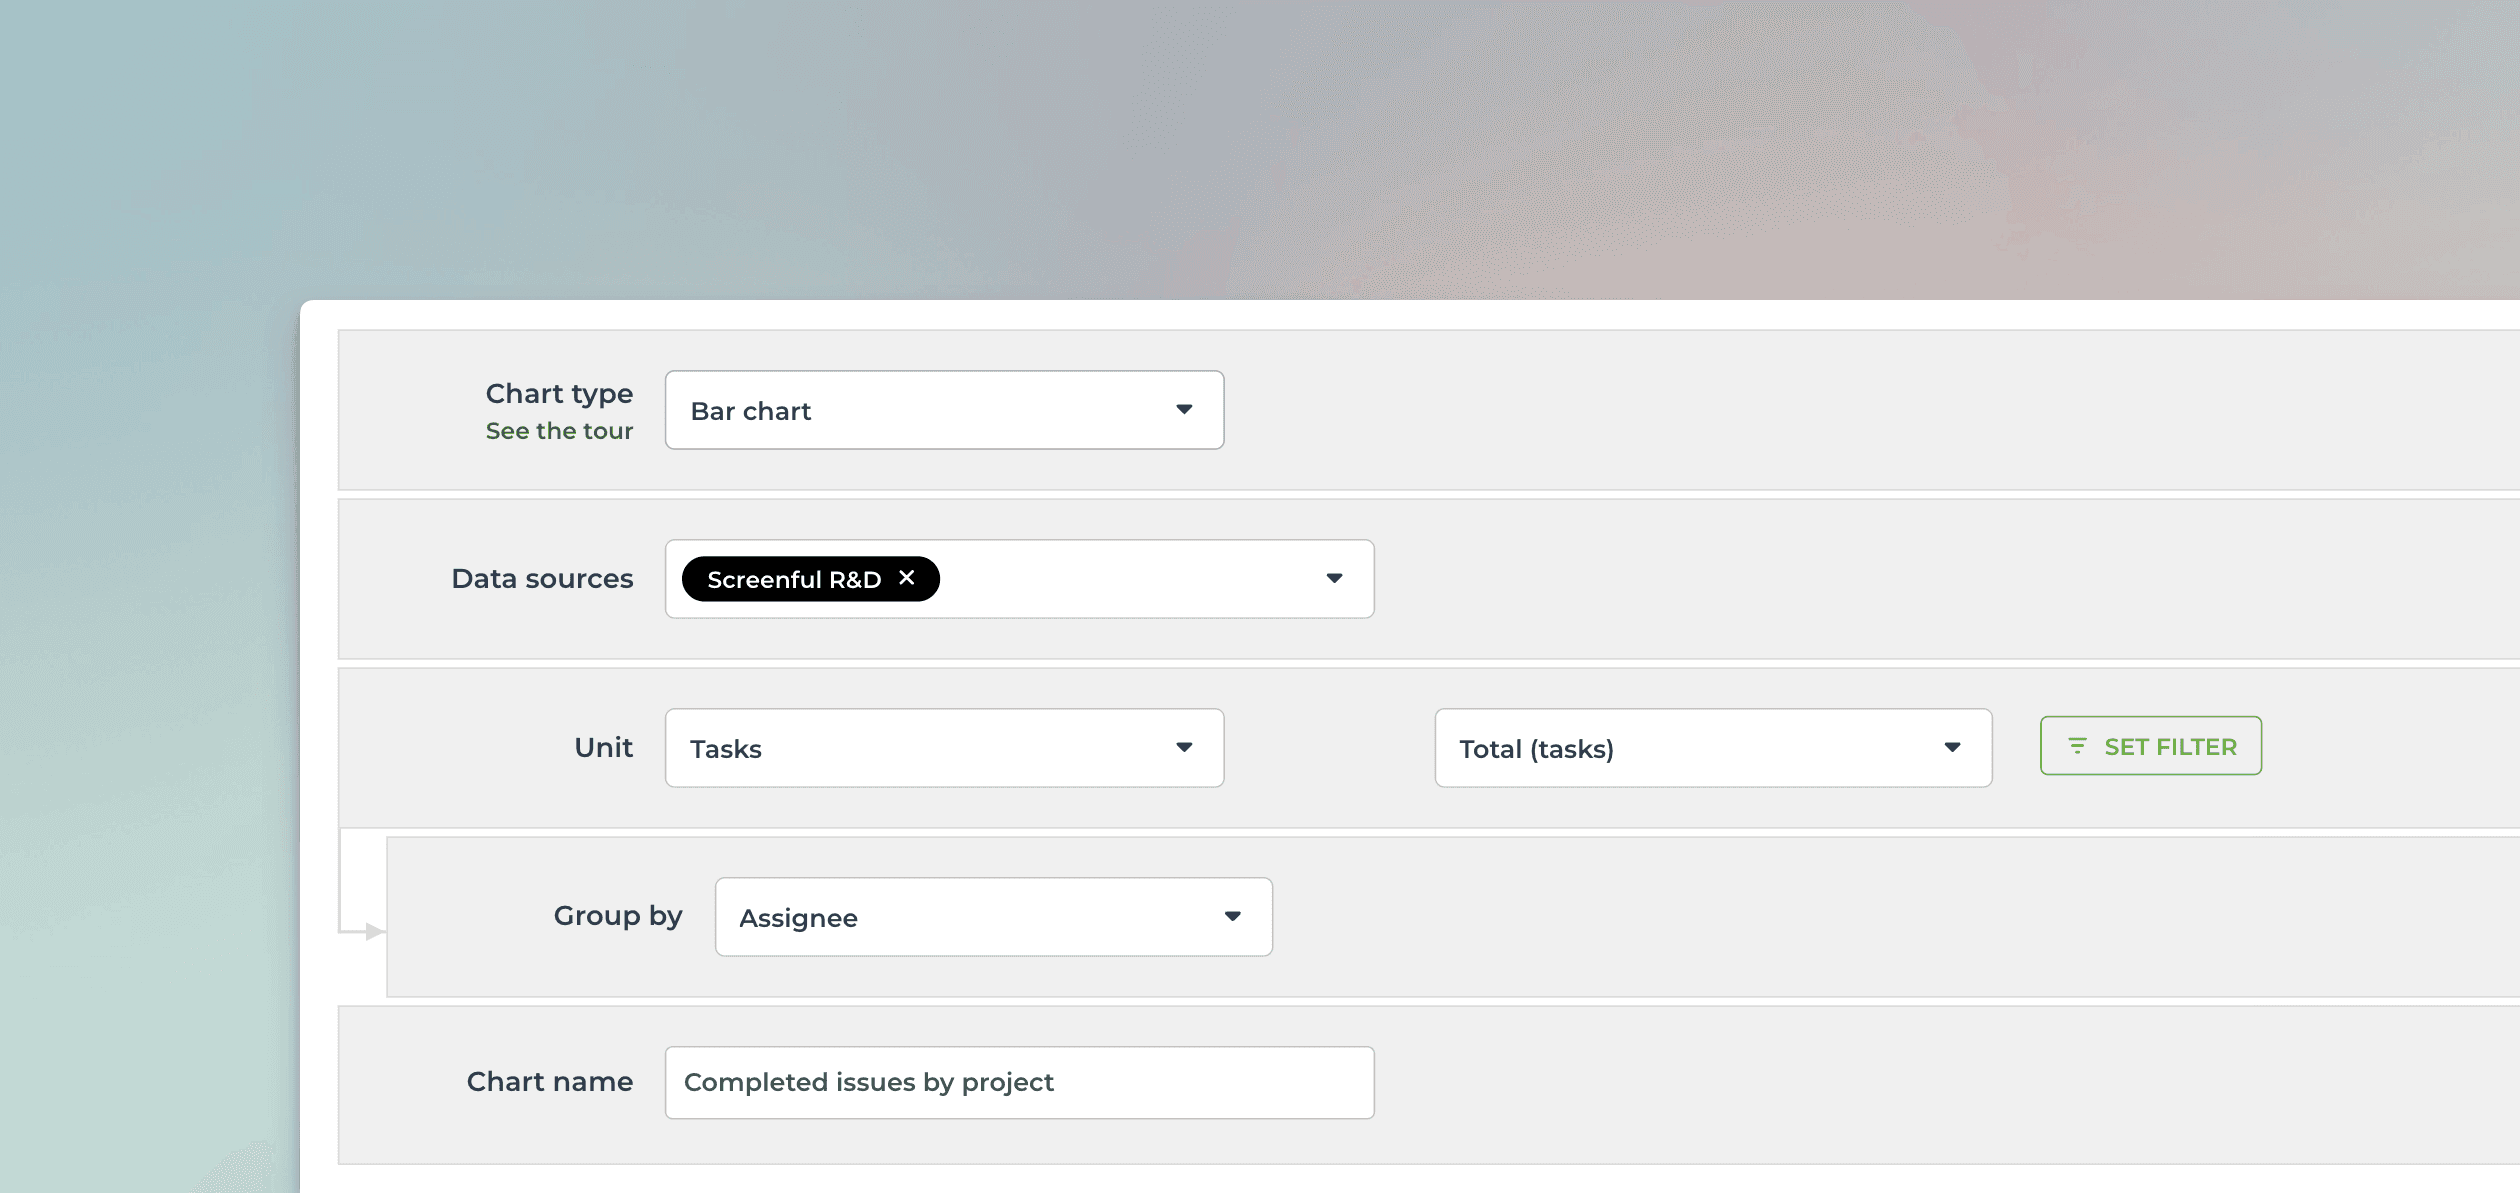Expand the Data sources selector

(1150, 578)
